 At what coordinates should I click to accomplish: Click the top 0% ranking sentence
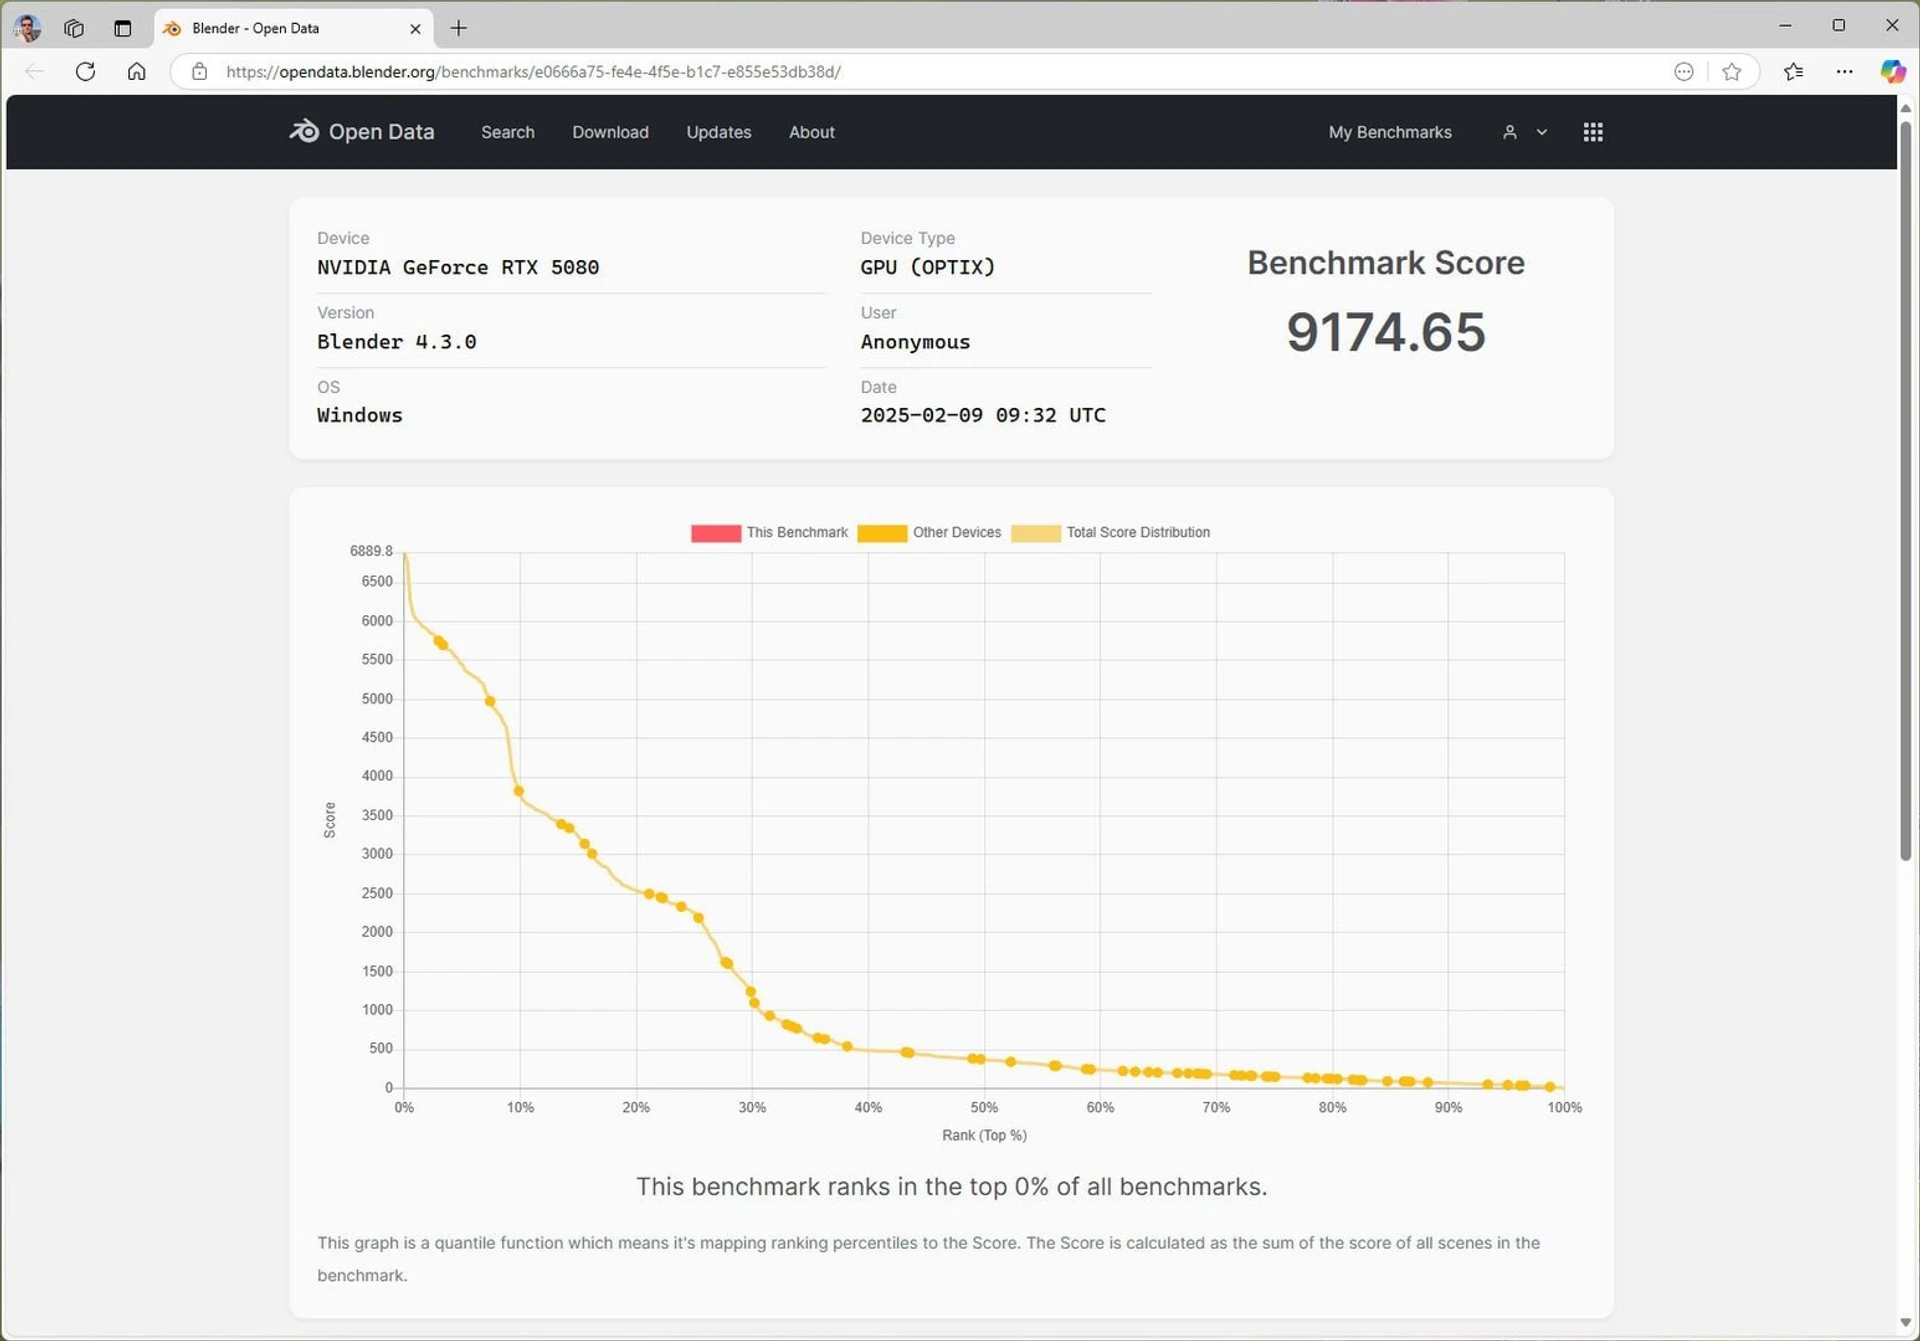tap(951, 1186)
